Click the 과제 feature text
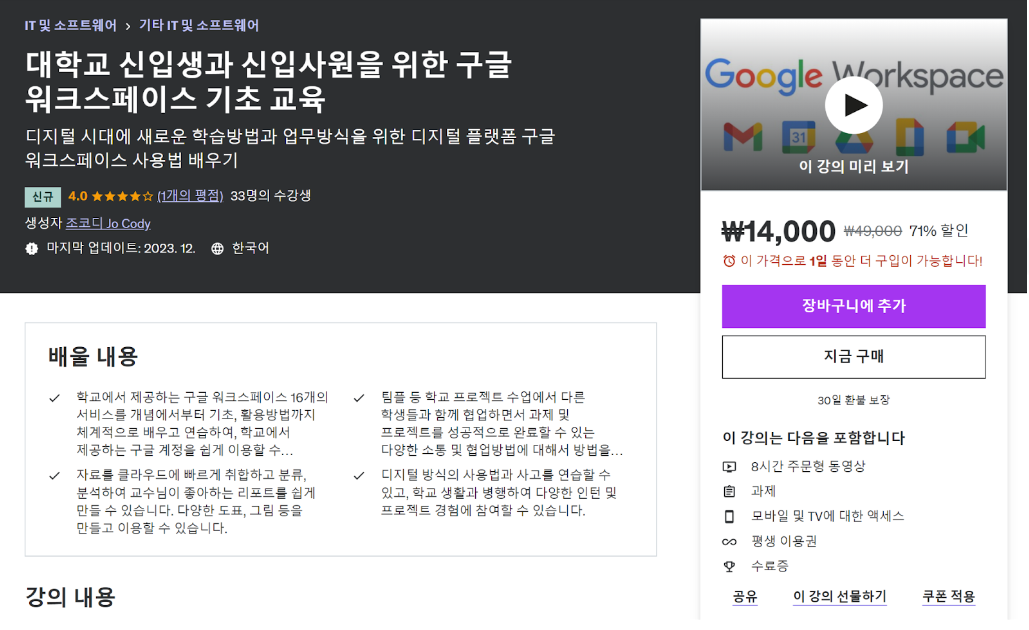 (x=763, y=492)
